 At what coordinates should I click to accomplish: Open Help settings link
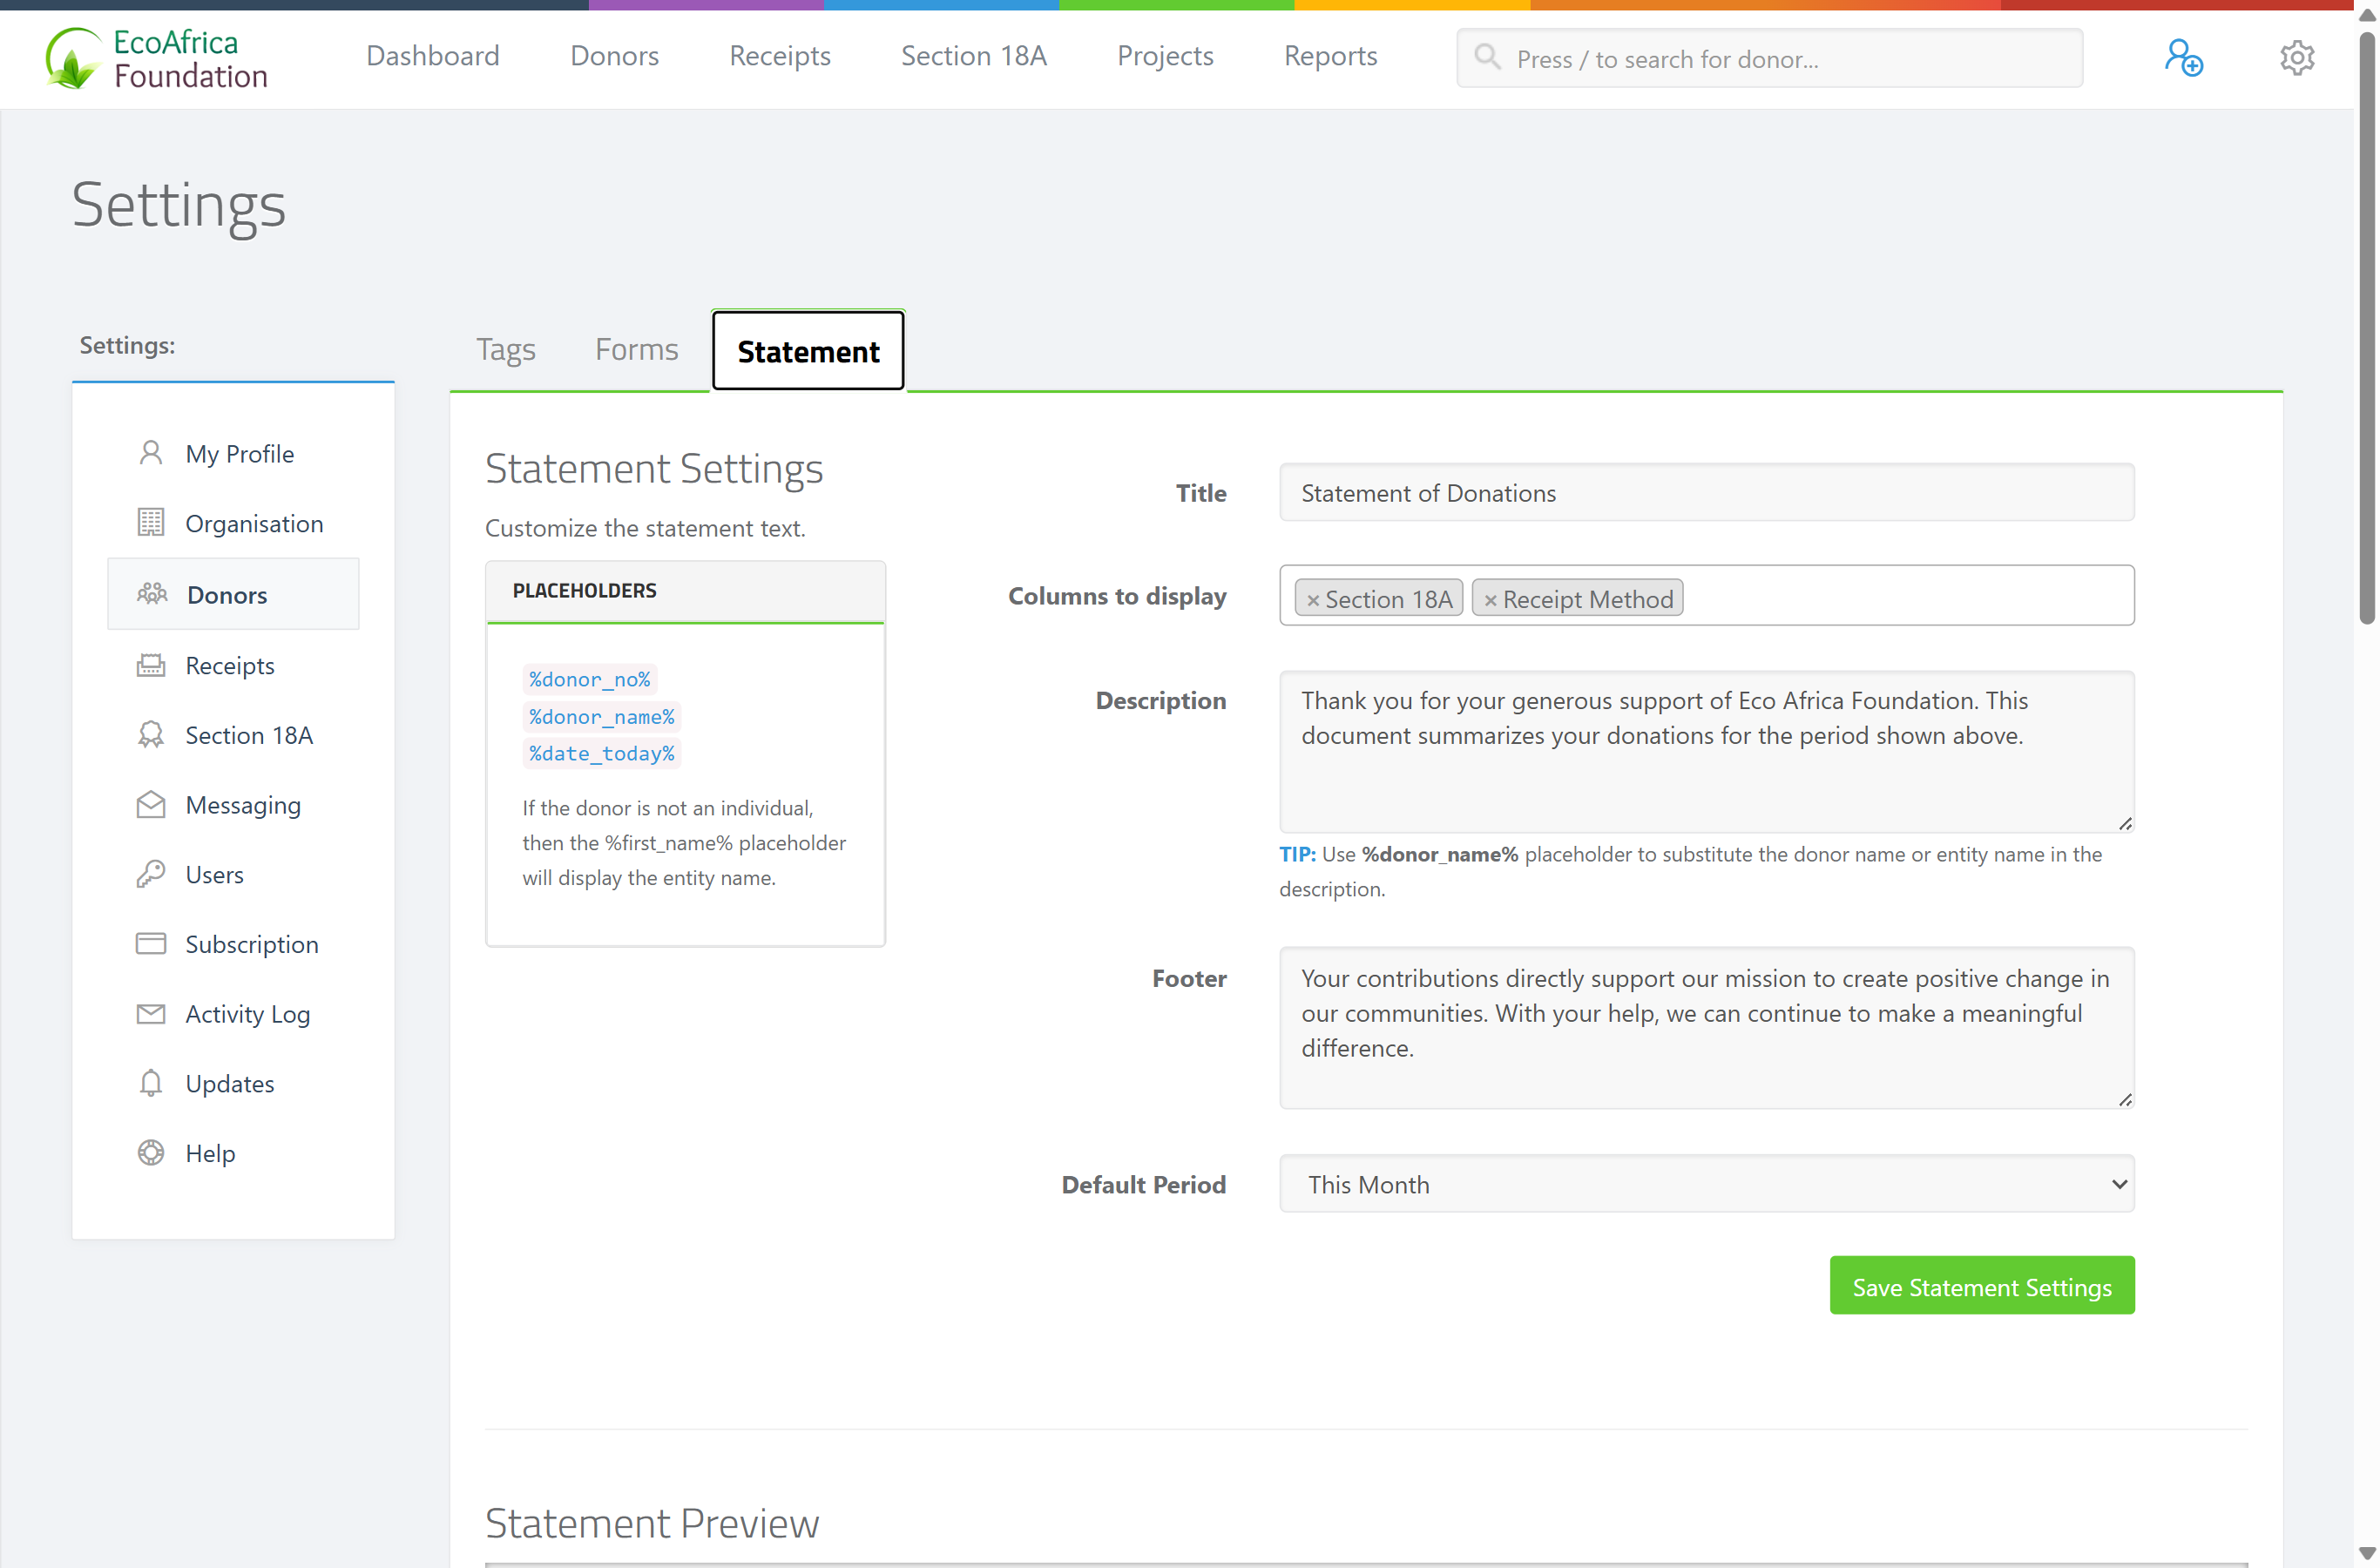tap(210, 1154)
